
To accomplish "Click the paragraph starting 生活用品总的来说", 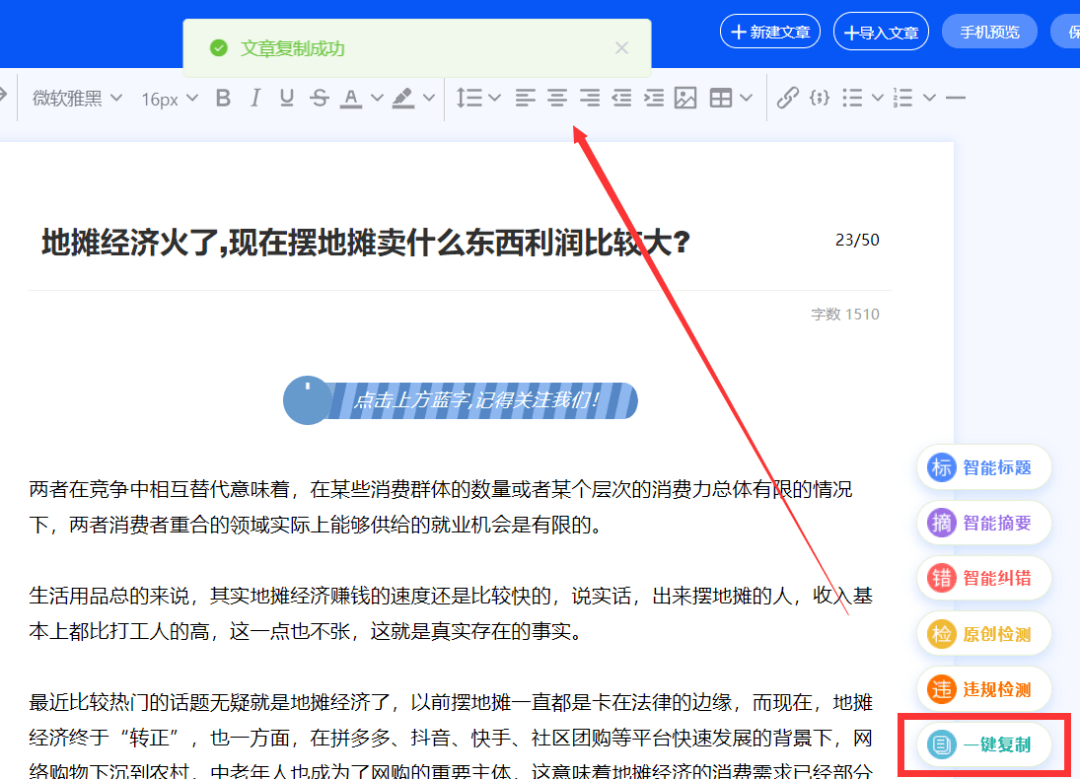I will click(451, 613).
